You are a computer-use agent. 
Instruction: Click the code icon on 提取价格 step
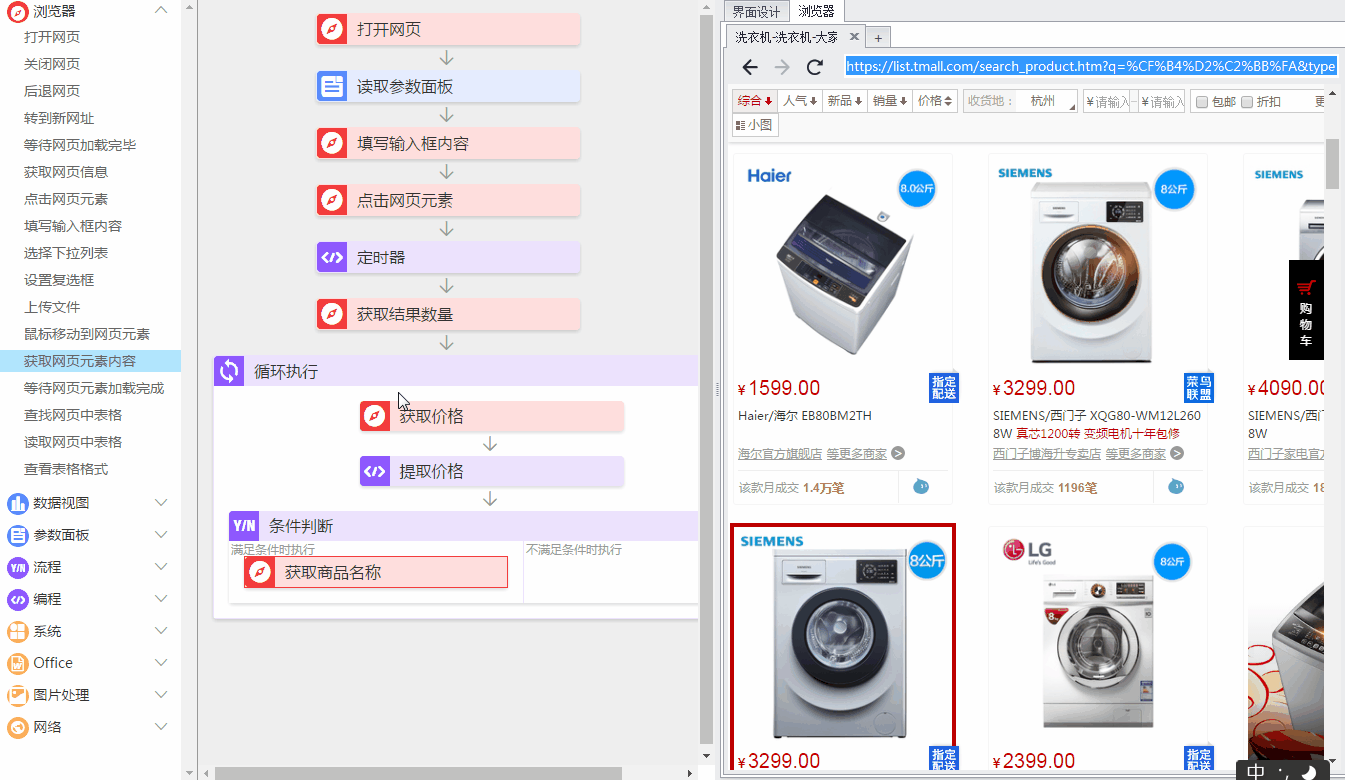coord(375,471)
